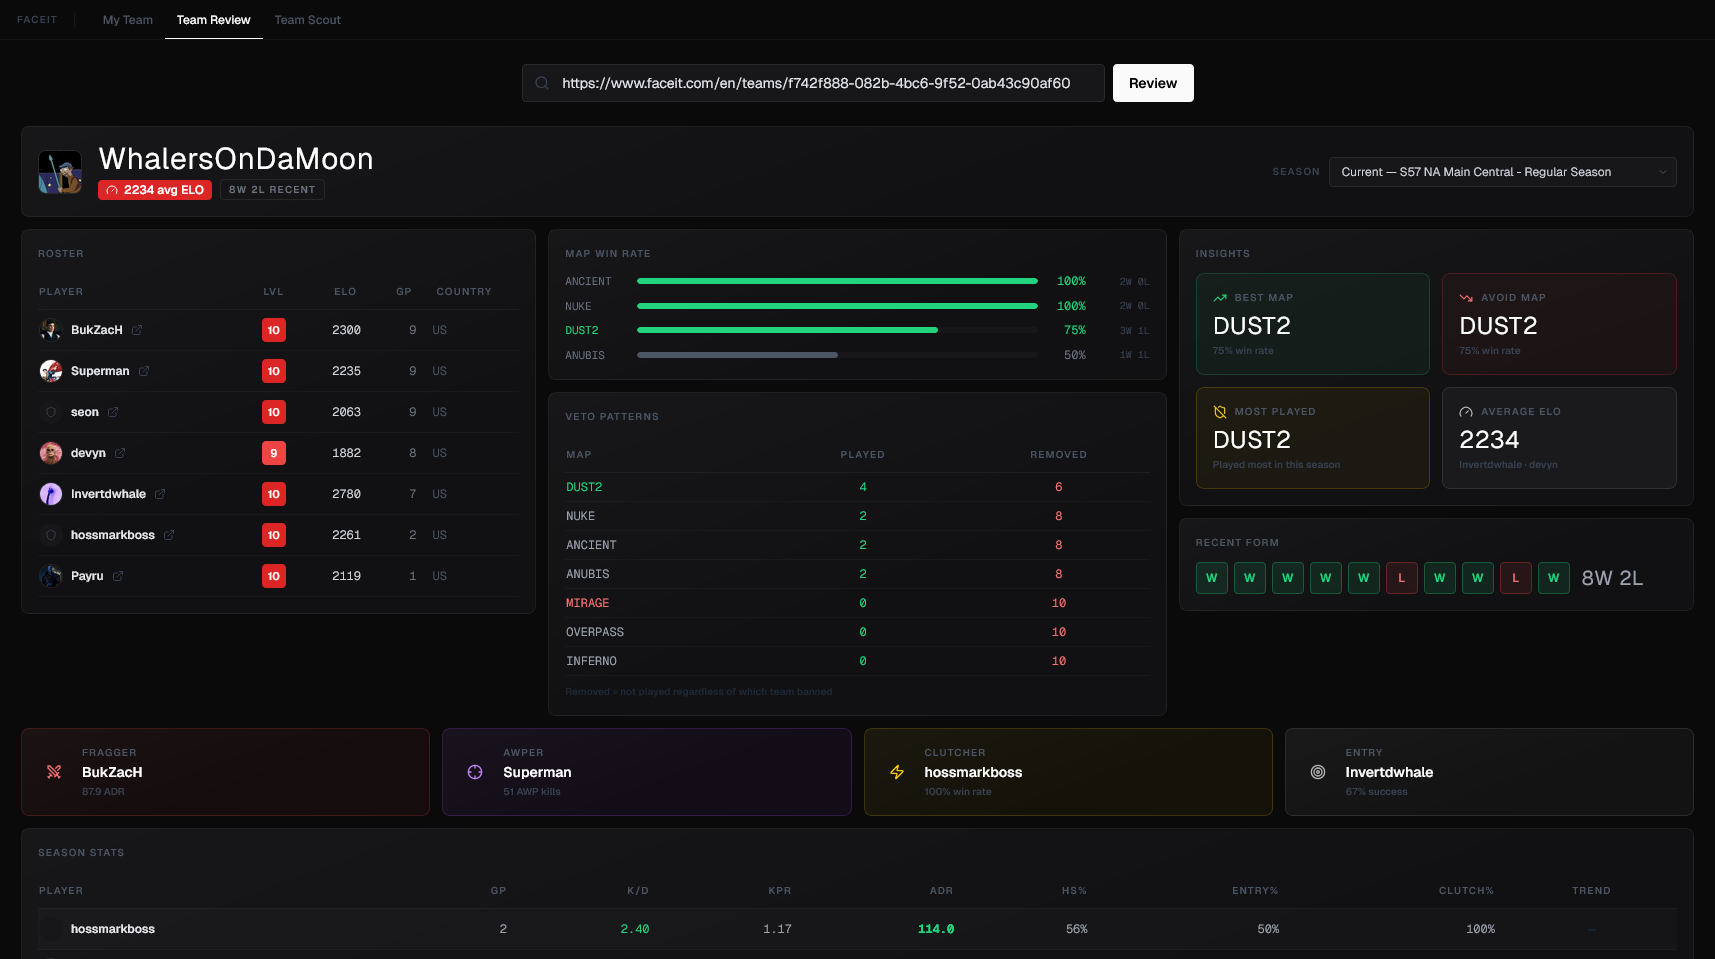Open the Season dropdown selector
Viewport: 1715px width, 959px height.
pyautogui.click(x=1503, y=172)
